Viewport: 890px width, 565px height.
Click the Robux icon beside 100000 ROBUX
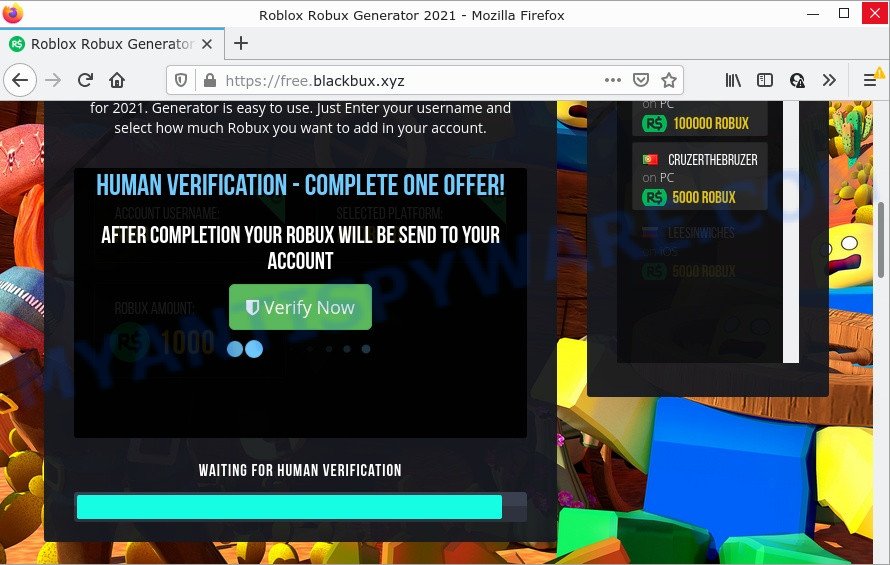654,123
